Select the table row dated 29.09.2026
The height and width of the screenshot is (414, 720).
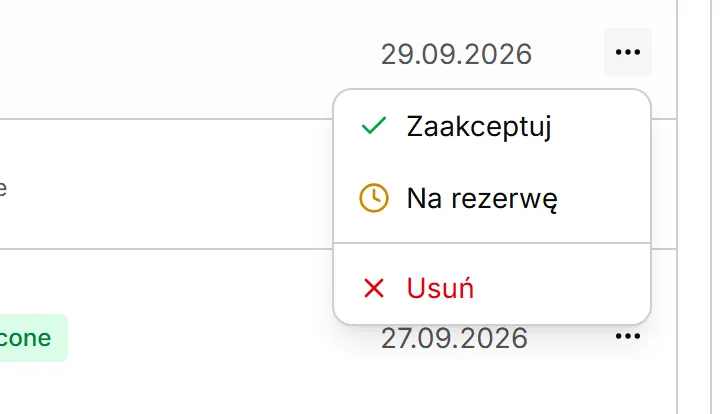point(338,59)
